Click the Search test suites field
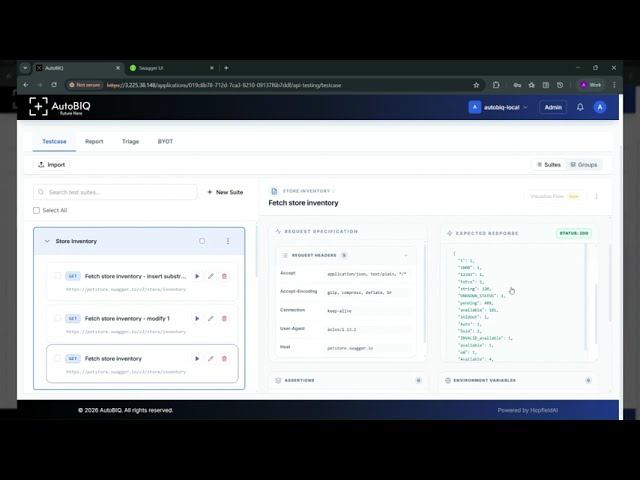This screenshot has width=640, height=480. coord(115,192)
